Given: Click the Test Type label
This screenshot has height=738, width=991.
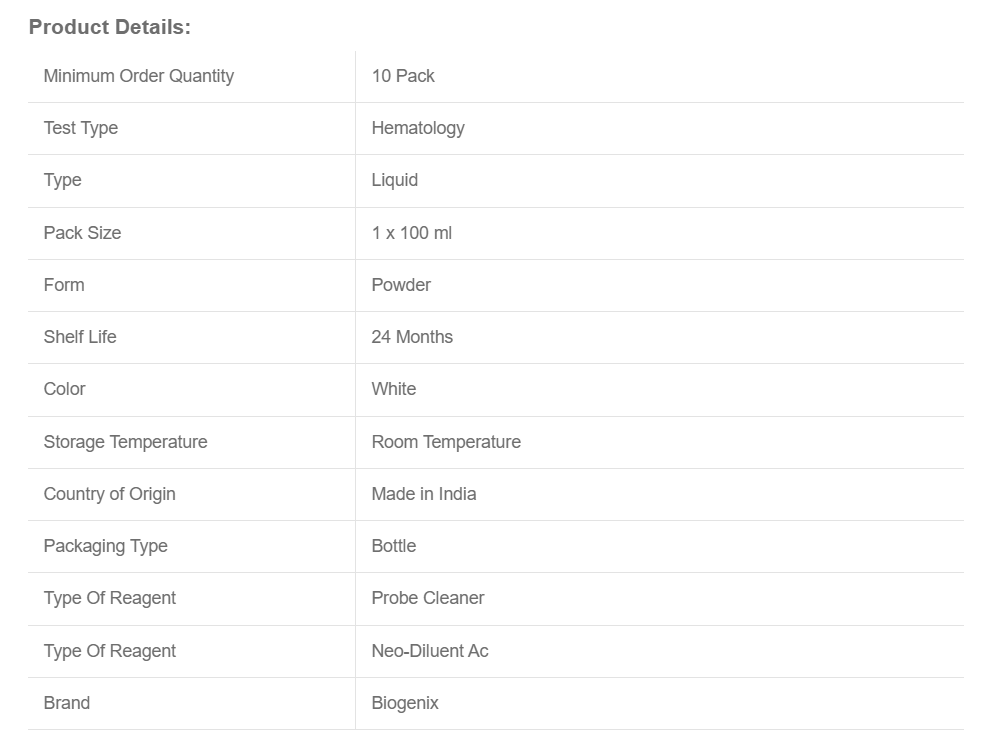Looking at the screenshot, I should click(x=80, y=128).
